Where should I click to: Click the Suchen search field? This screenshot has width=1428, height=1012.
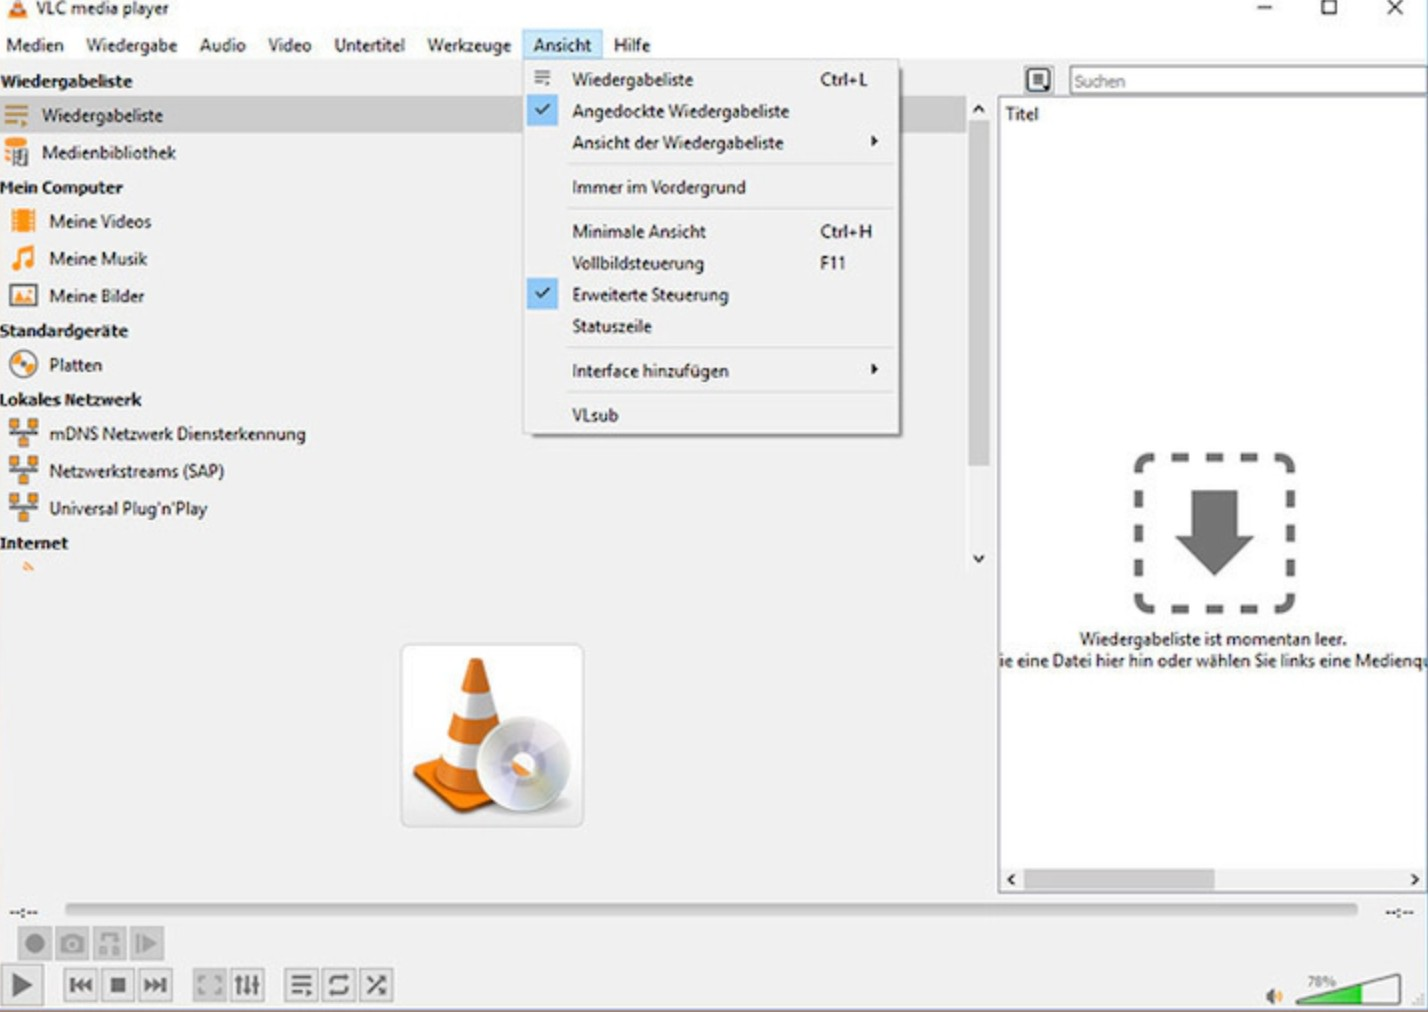coord(1248,81)
